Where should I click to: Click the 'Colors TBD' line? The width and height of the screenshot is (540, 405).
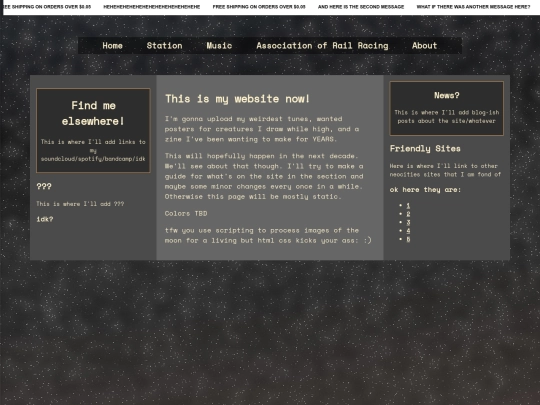[x=186, y=214]
